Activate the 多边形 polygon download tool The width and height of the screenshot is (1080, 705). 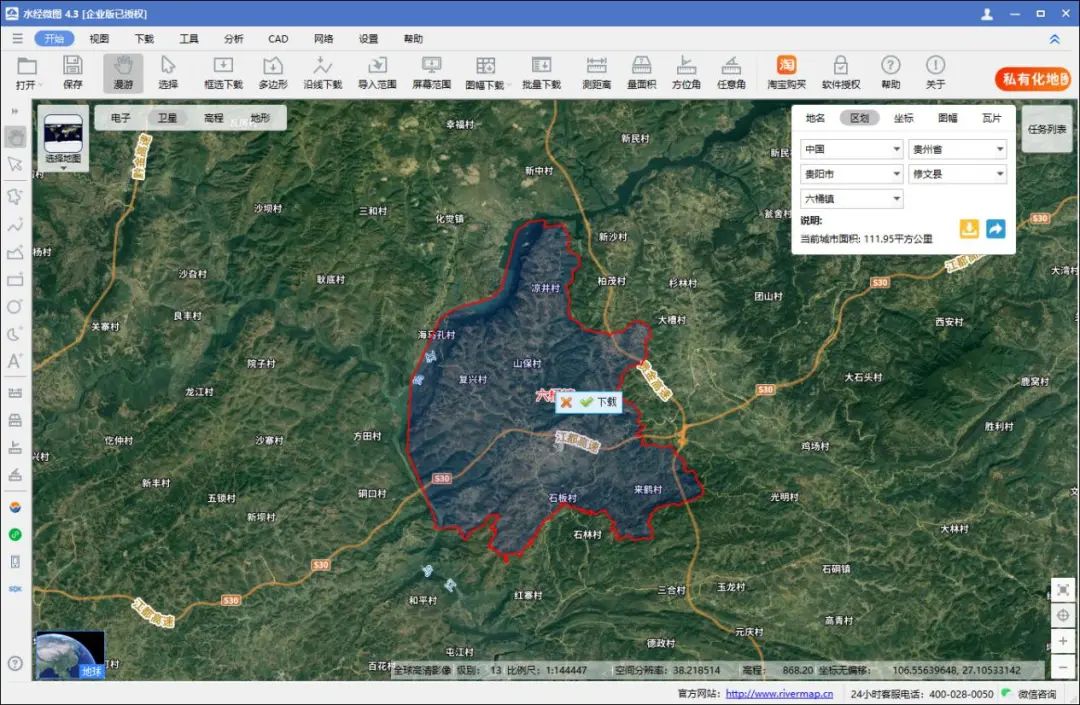273,72
